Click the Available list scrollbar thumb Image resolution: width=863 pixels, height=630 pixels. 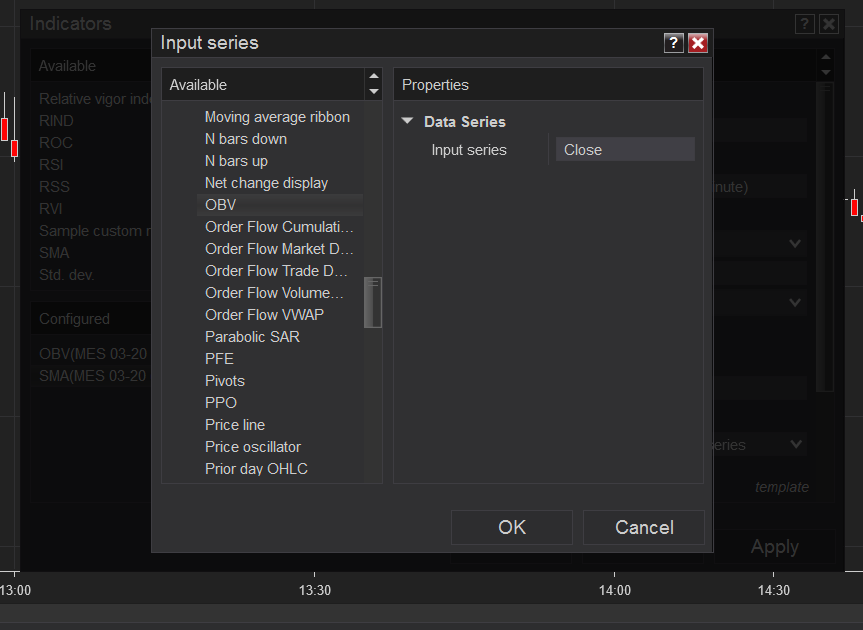click(x=373, y=302)
